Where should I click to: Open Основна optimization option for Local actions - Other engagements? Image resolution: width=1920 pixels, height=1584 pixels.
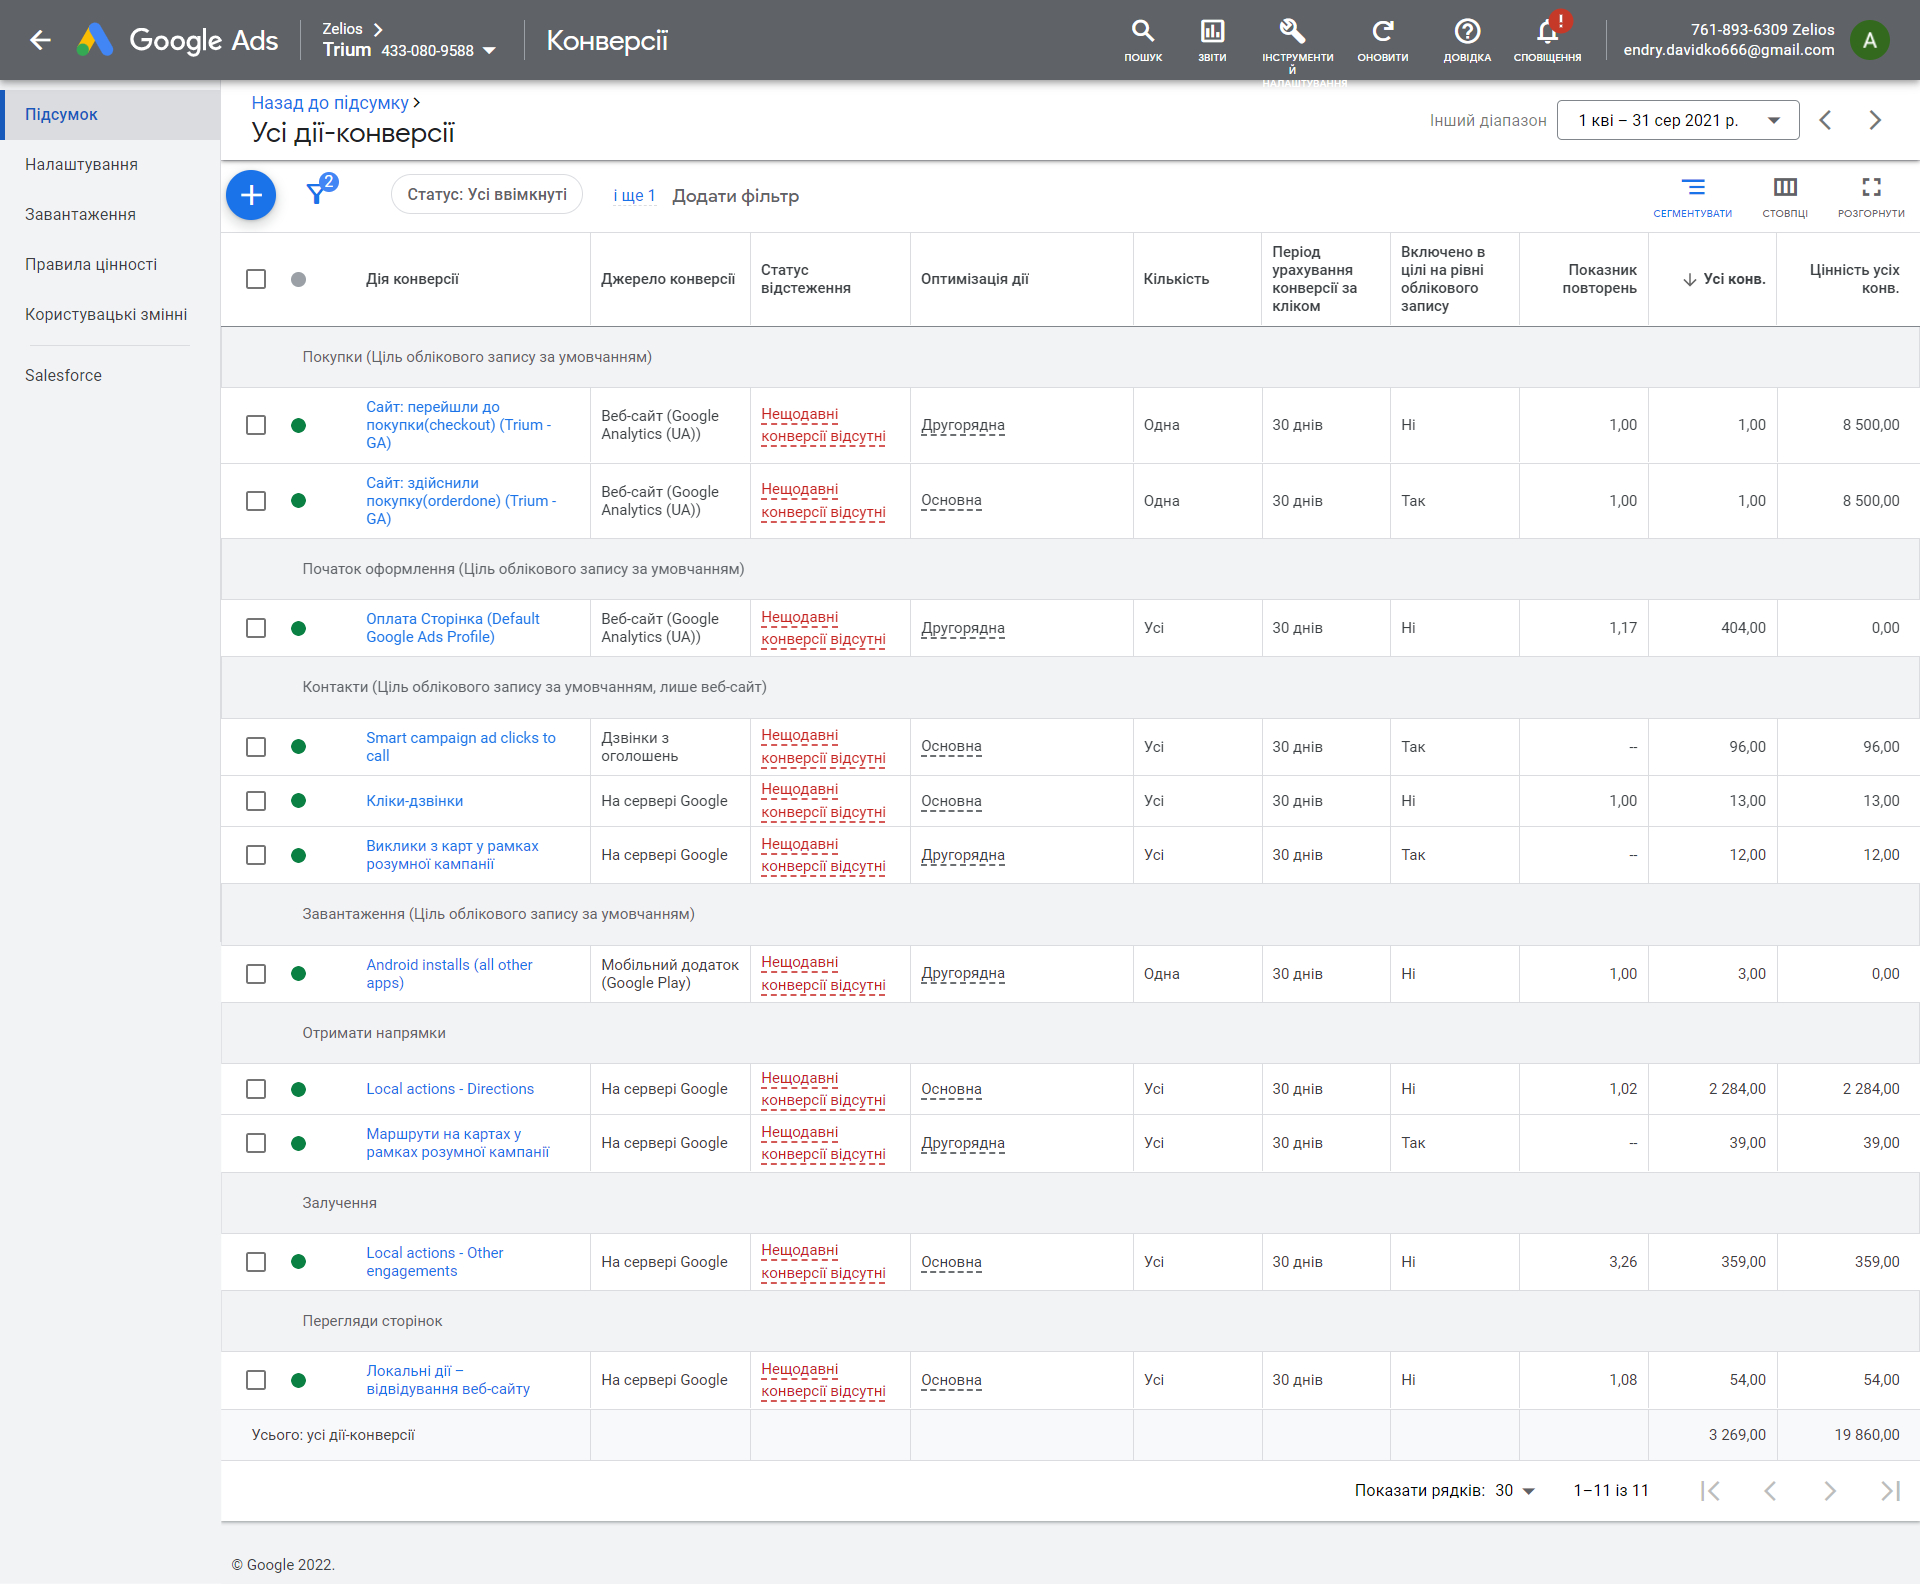pyautogui.click(x=951, y=1262)
